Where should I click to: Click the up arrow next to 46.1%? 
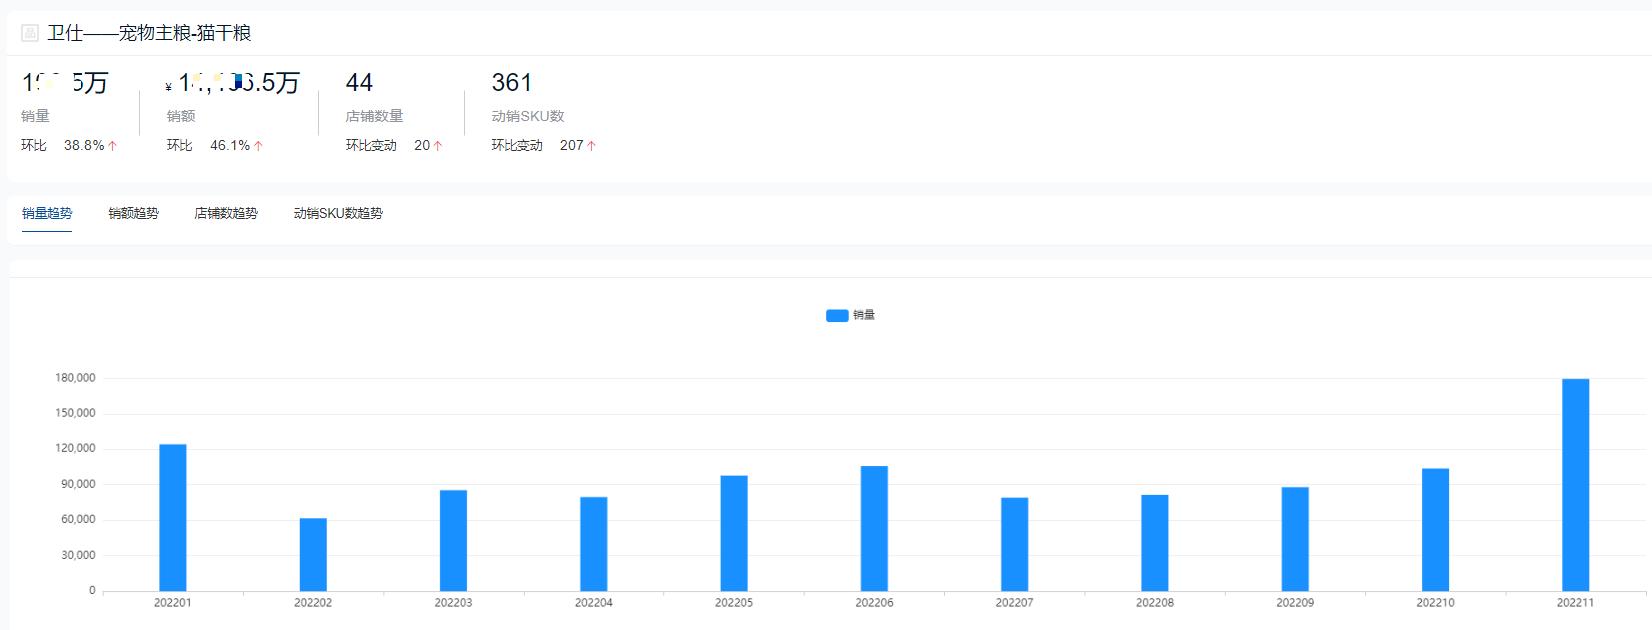tap(258, 146)
